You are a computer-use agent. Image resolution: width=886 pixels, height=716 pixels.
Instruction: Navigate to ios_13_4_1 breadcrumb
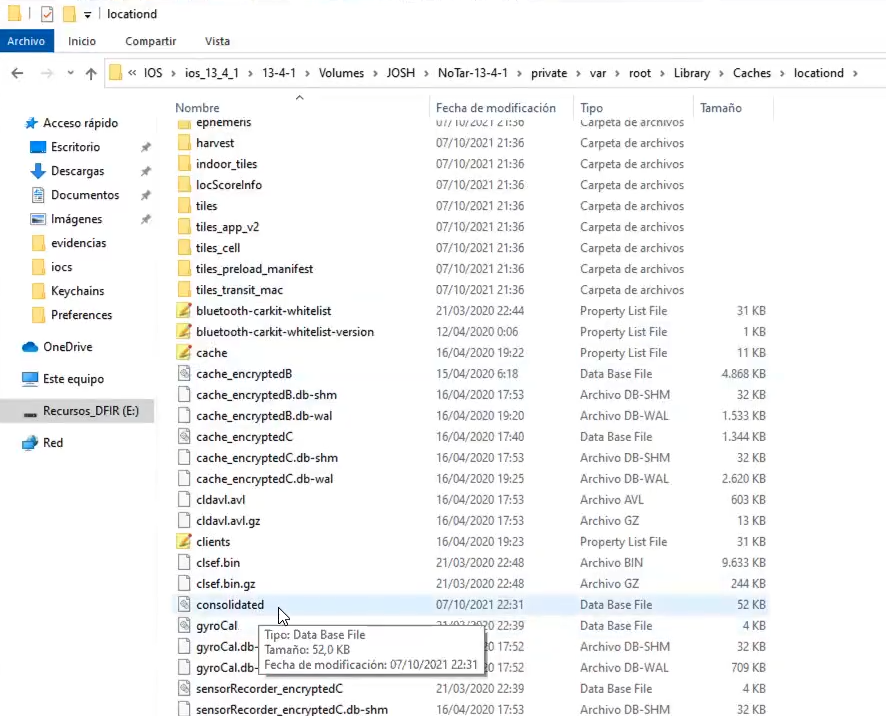click(211, 73)
